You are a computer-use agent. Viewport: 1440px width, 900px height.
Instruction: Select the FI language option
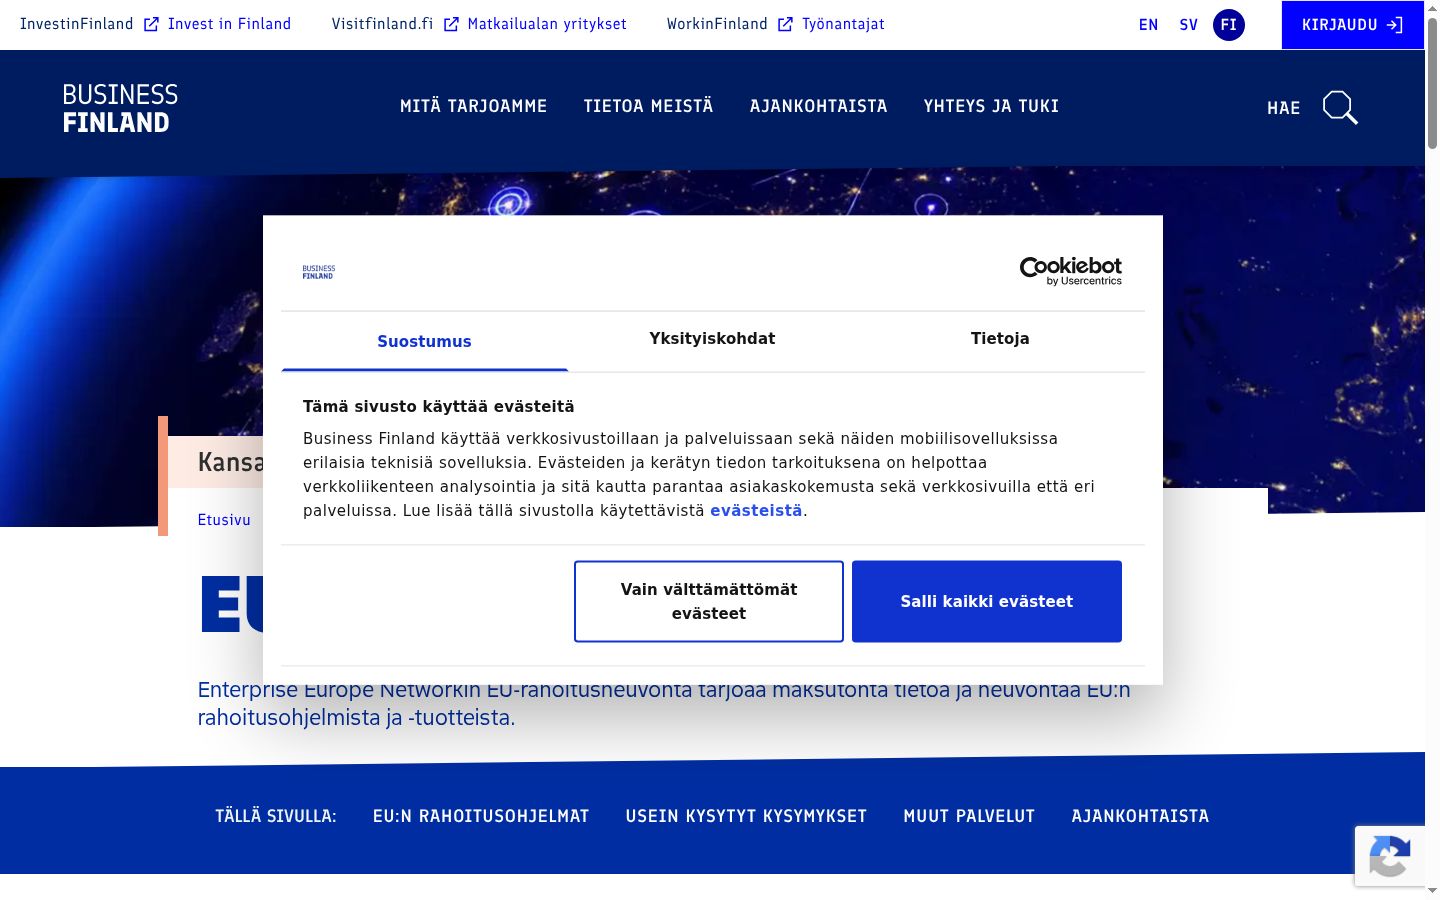1229,25
